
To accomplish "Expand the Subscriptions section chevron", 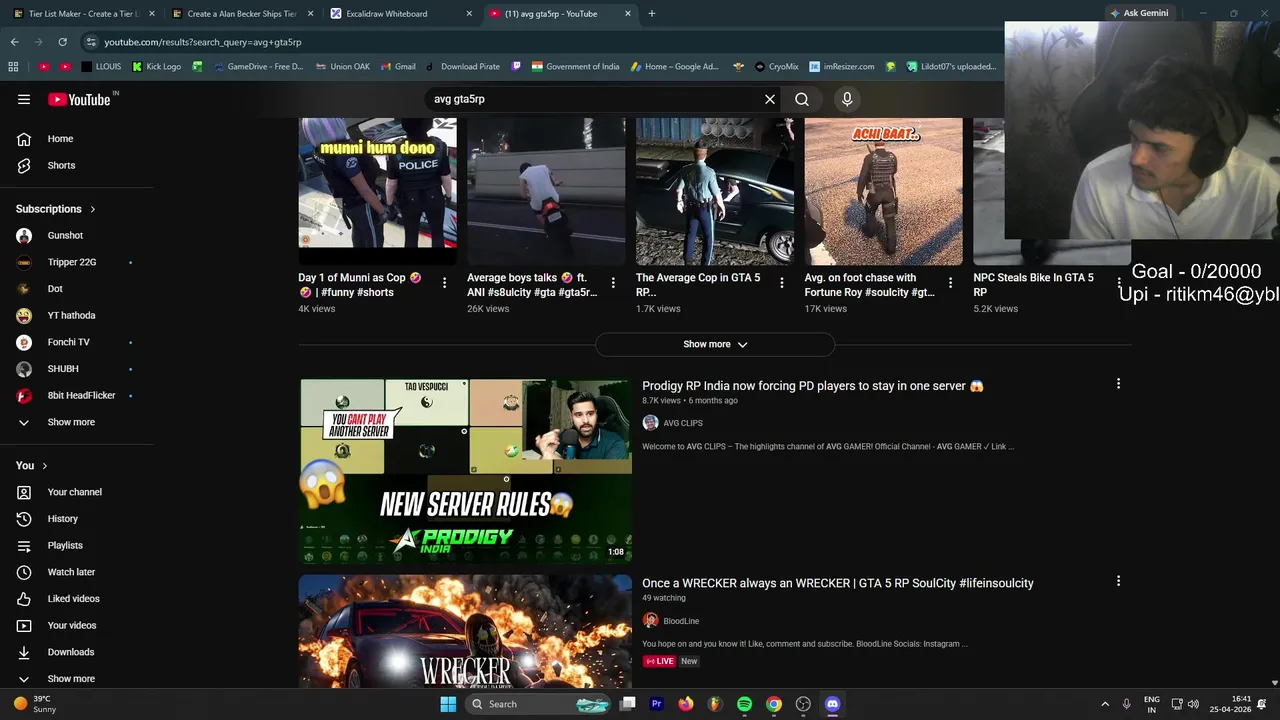I will tap(93, 209).
